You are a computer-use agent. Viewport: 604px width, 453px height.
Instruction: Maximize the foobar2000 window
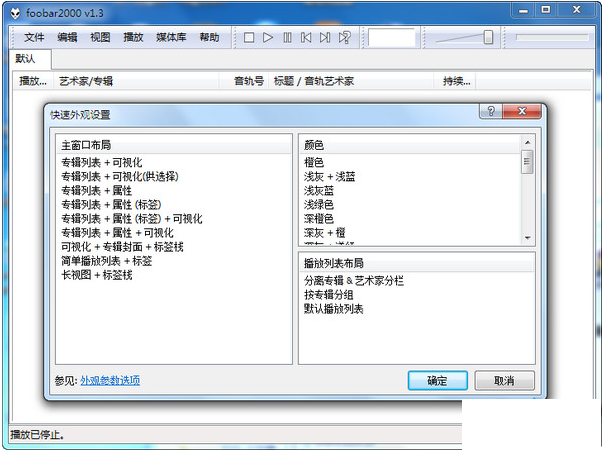tap(545, 10)
